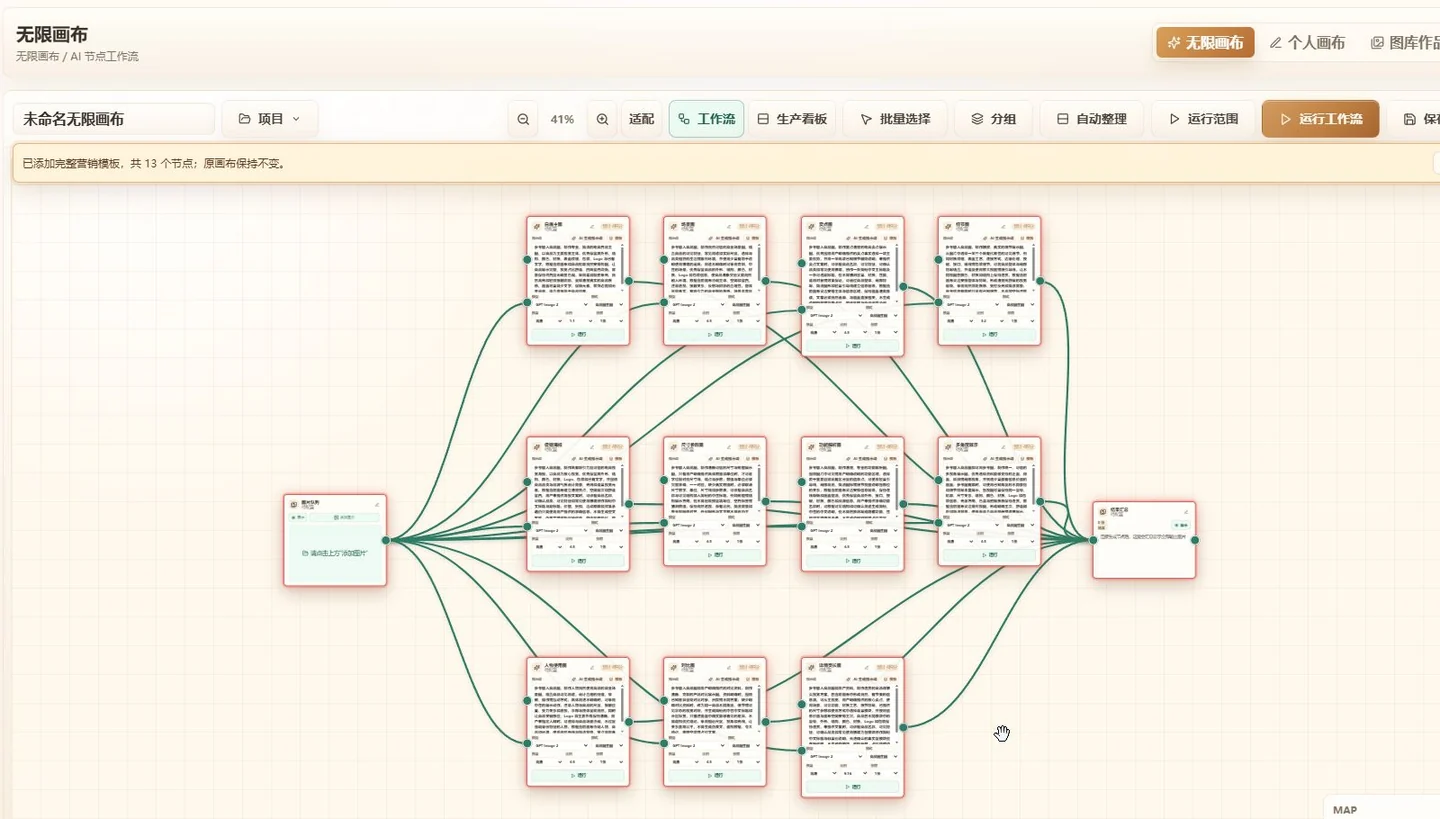Screen dimensions: 1440x819
Task: Click the pencil edit icon on 图片队列 node
Action: [x=377, y=503]
